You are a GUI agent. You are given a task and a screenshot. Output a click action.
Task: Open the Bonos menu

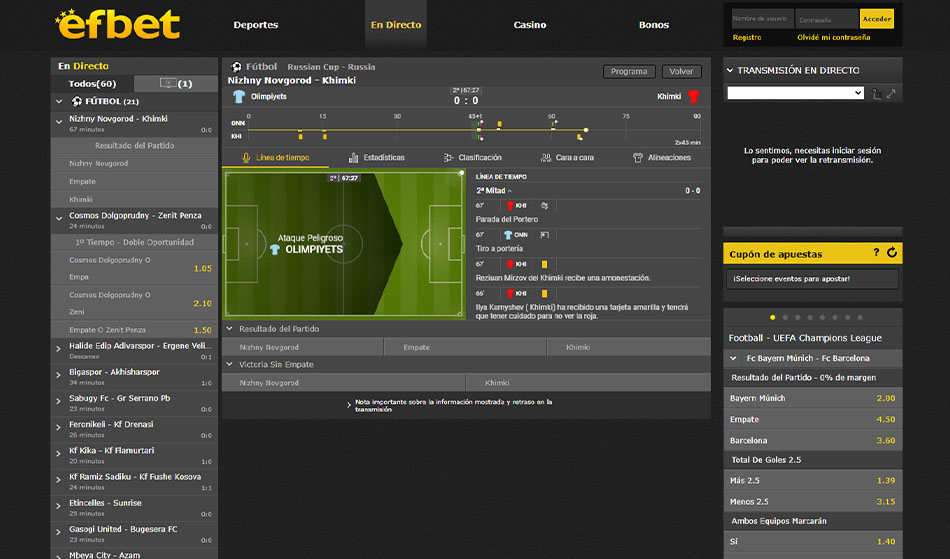654,25
